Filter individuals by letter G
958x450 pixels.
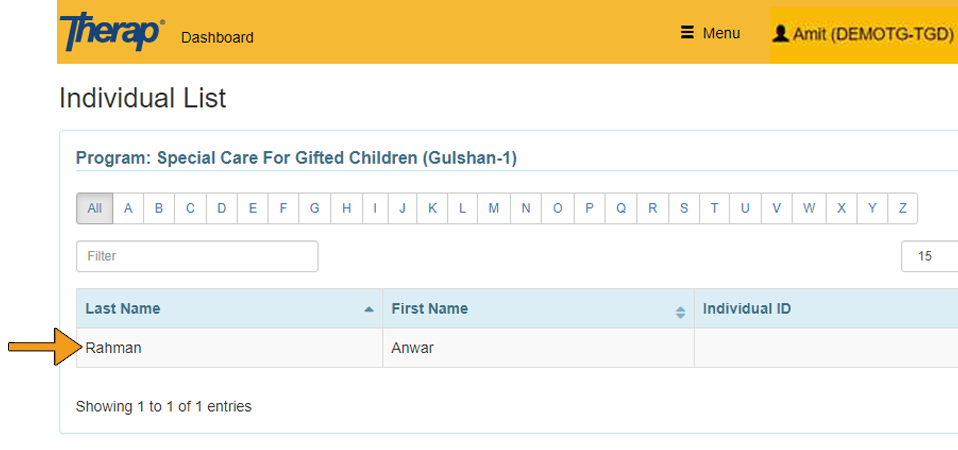coord(314,208)
